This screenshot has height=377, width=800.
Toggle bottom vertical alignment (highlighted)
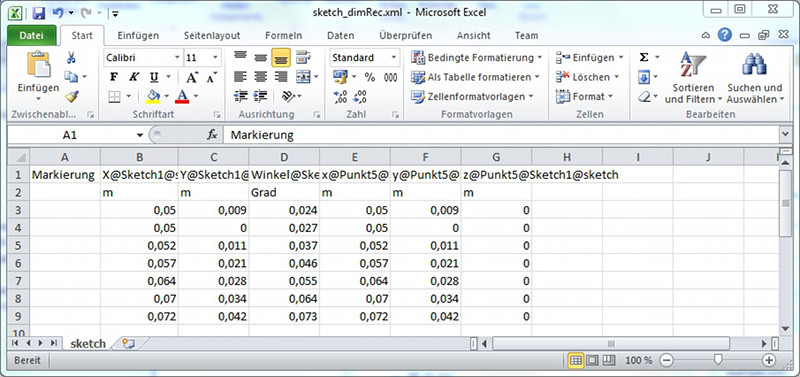(x=281, y=58)
